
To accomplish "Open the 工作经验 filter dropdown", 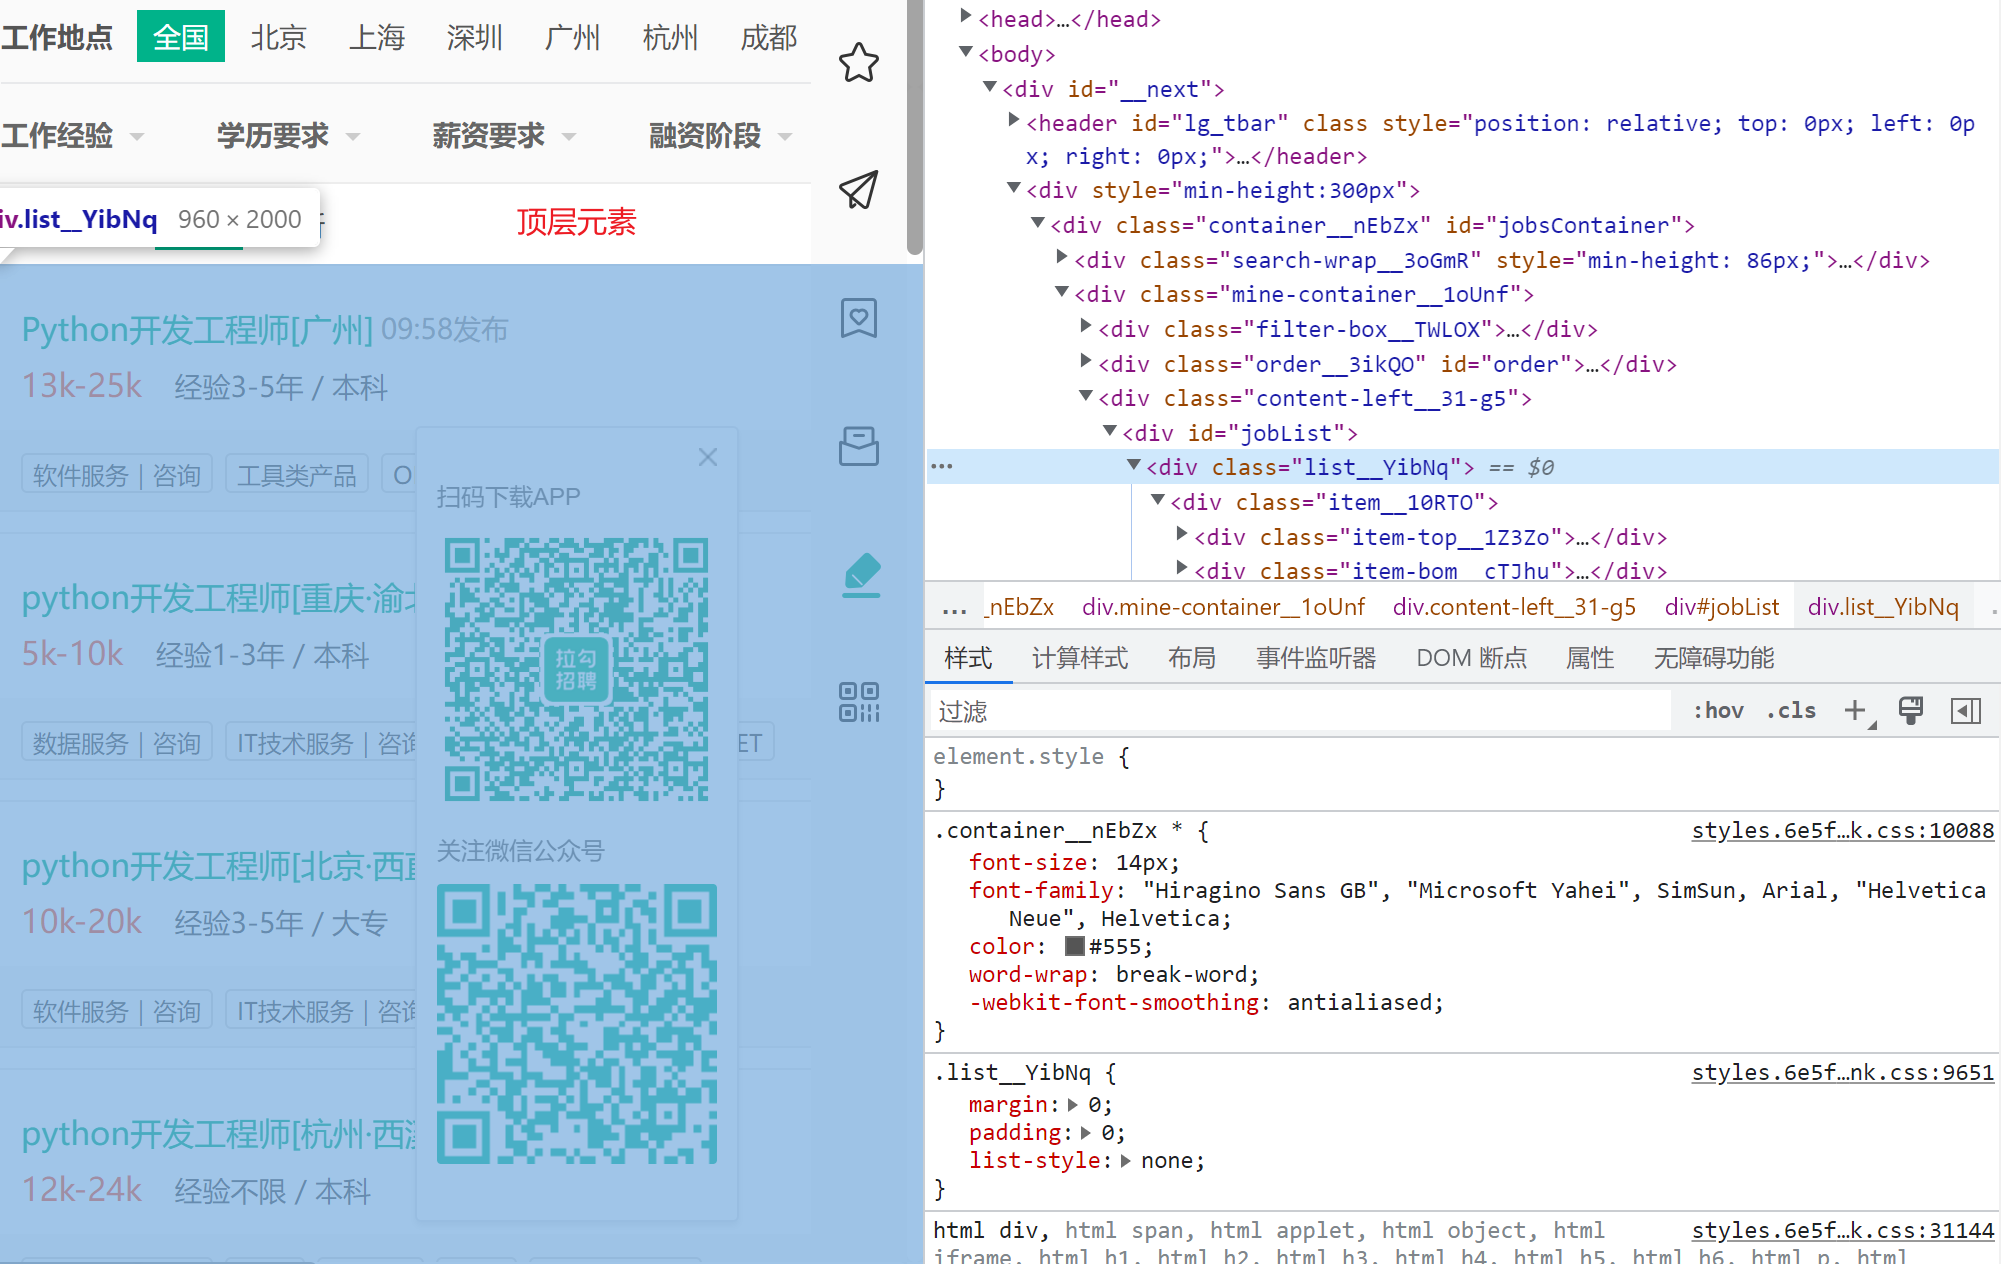I will pos(72,135).
